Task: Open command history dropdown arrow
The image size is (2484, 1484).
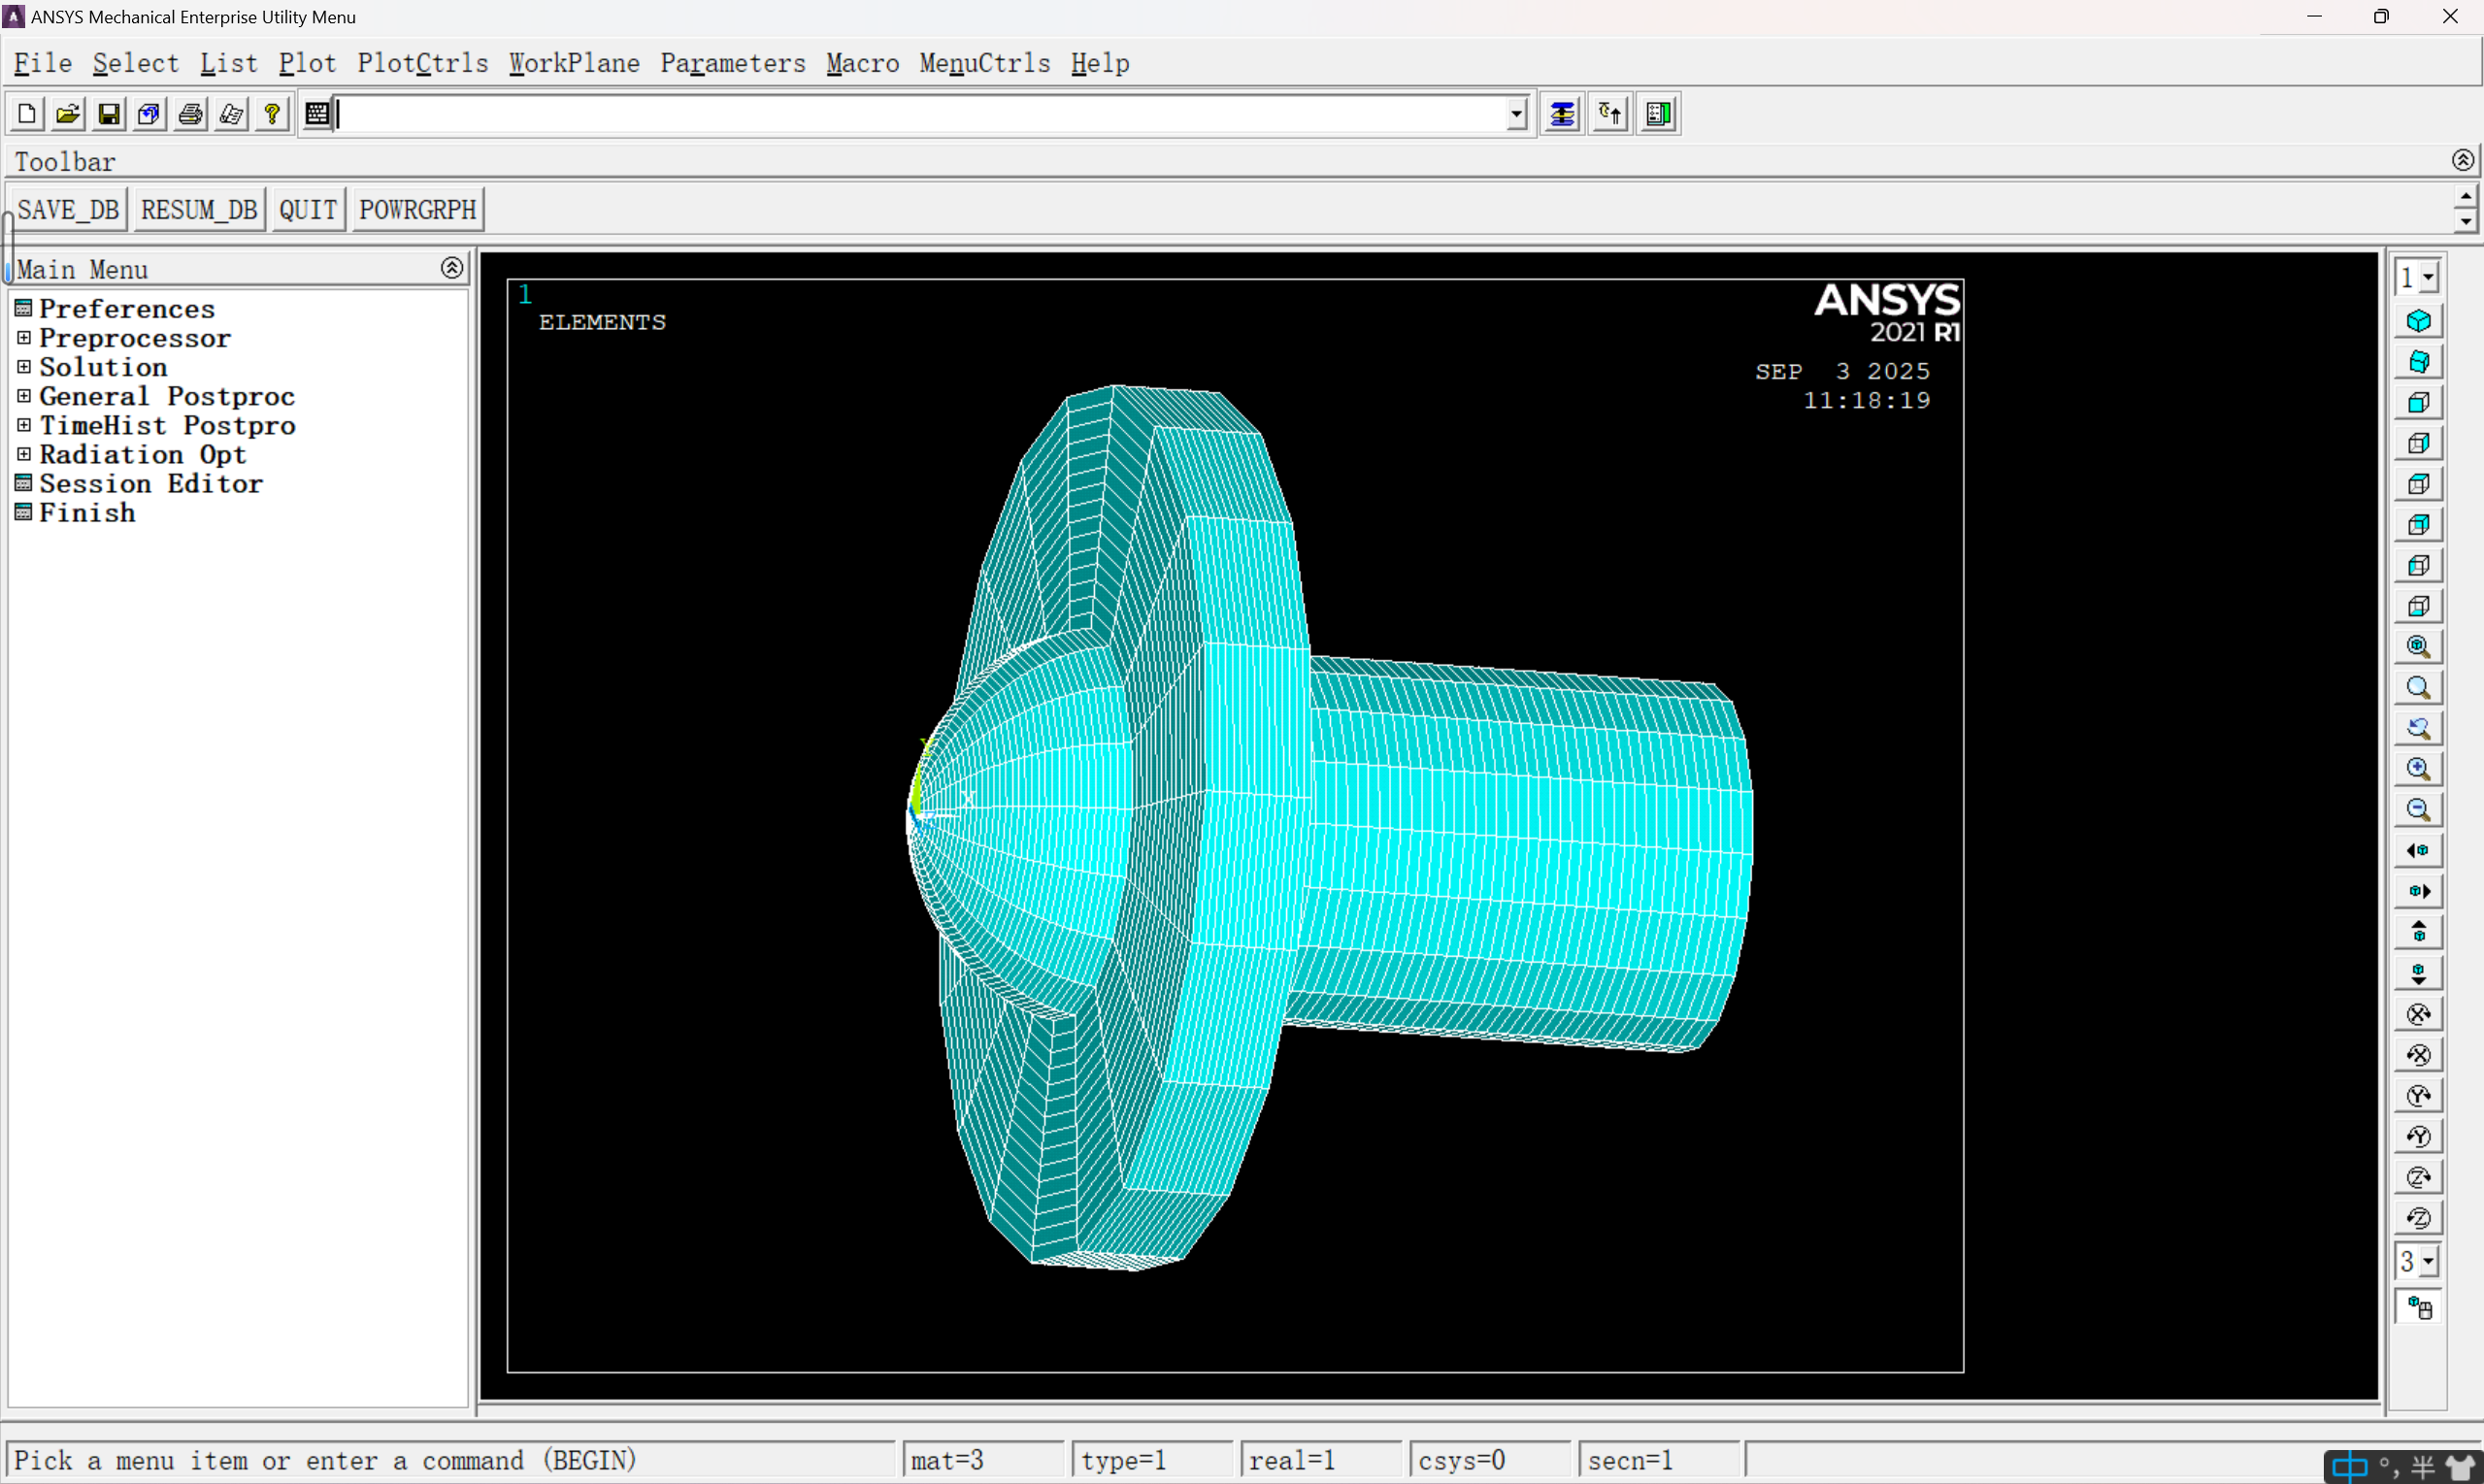Action: (x=1516, y=114)
